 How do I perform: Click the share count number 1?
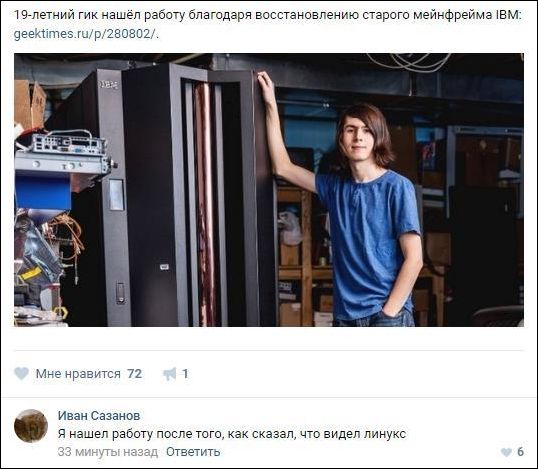185,374
